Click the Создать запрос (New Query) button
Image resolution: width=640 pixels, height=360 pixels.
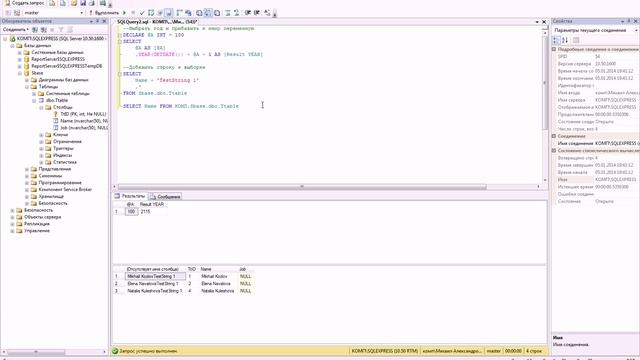tap(24, 3)
